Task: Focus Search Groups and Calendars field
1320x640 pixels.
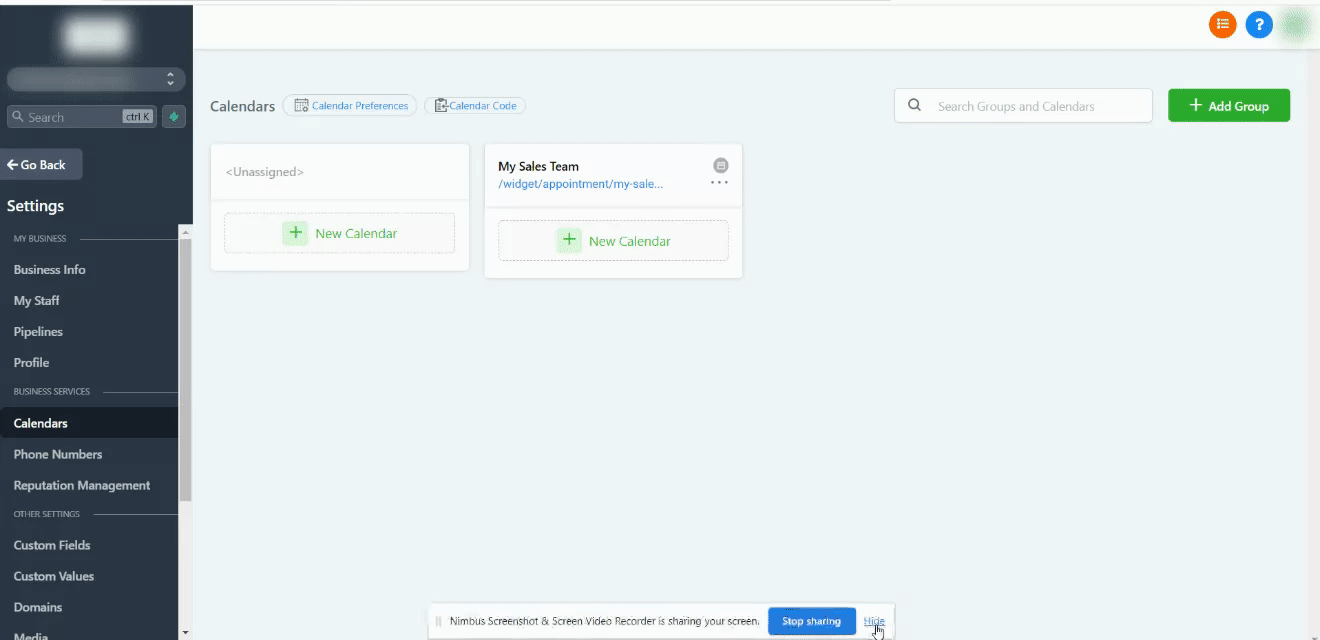Action: coord(1023,106)
